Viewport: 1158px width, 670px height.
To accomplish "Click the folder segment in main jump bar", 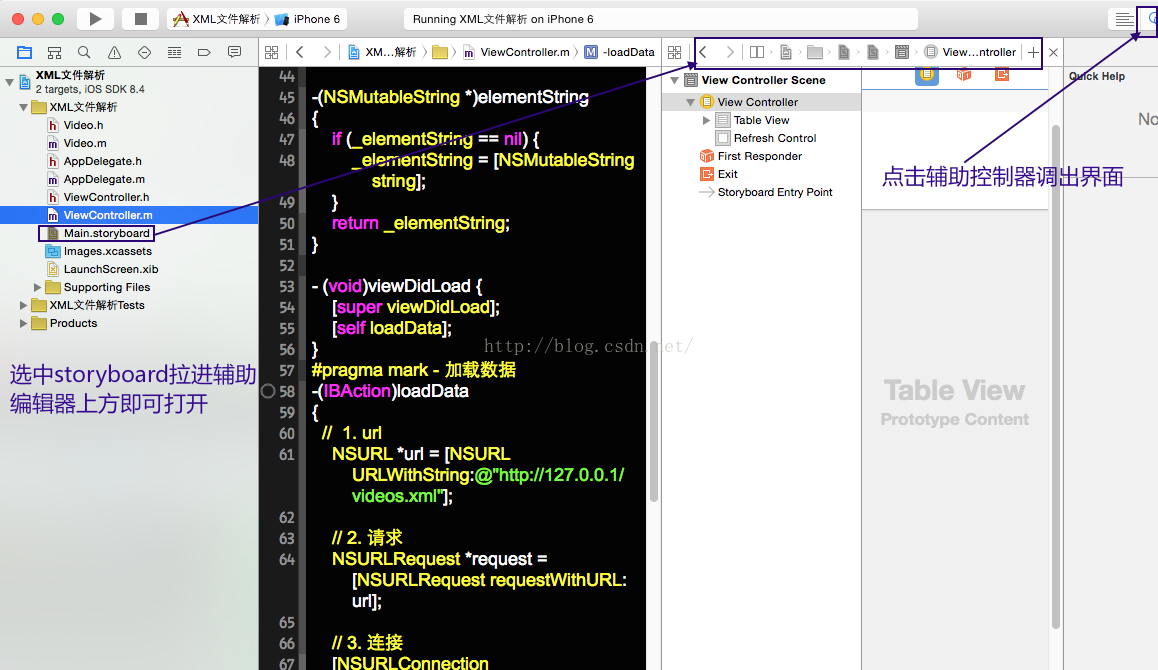I will (x=440, y=52).
